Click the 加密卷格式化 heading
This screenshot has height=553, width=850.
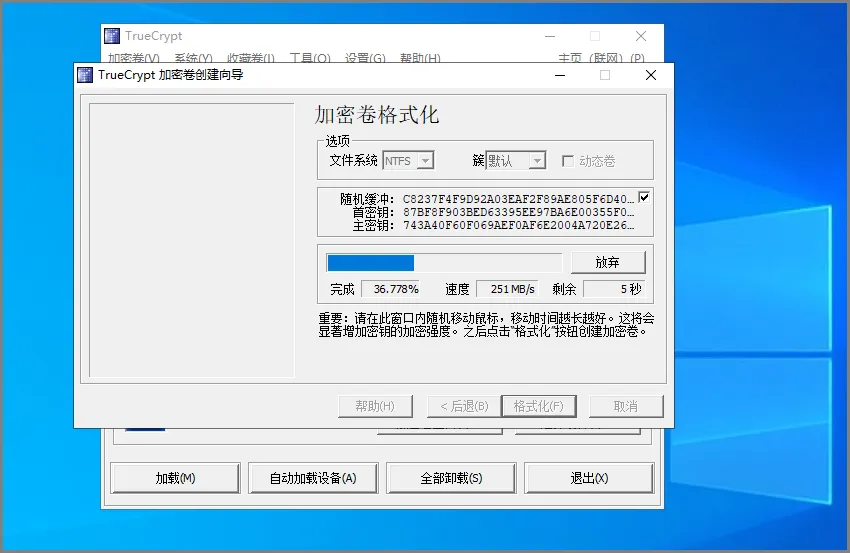click(x=377, y=115)
